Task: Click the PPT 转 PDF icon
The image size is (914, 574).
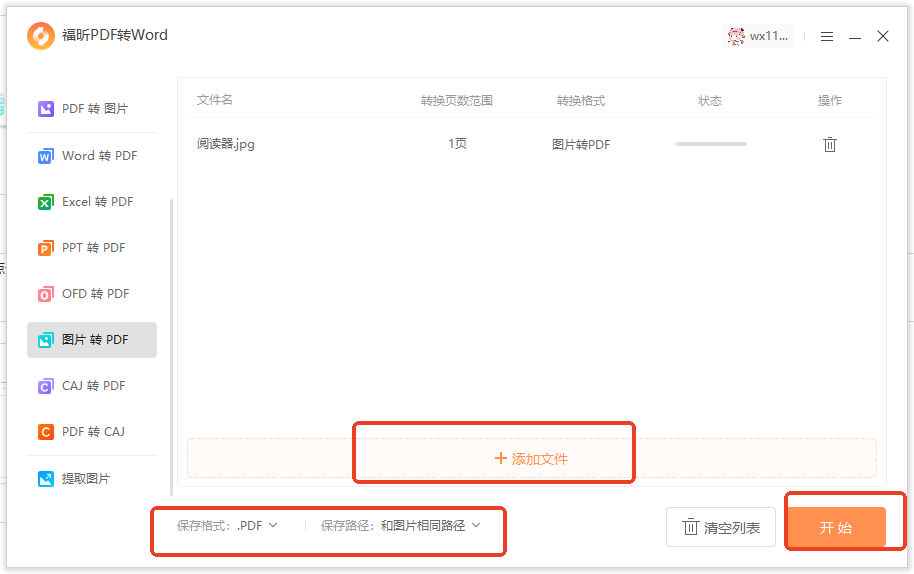Action: click(x=45, y=248)
